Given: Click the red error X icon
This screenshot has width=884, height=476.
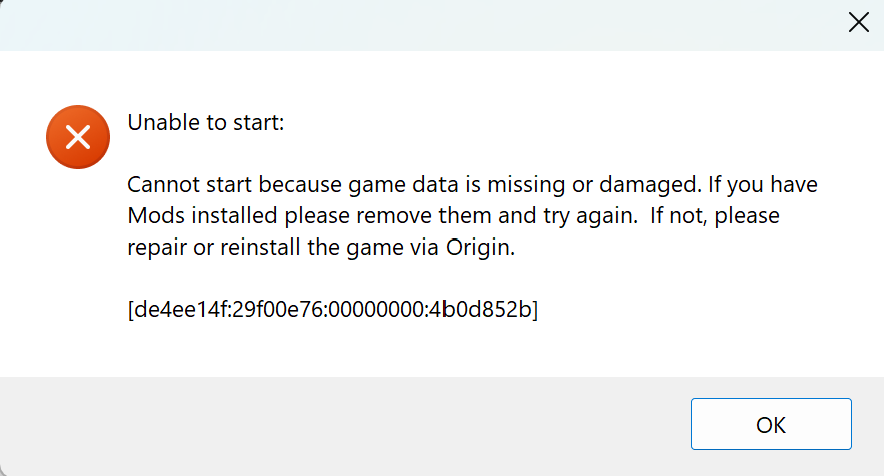Looking at the screenshot, I should click(78, 137).
